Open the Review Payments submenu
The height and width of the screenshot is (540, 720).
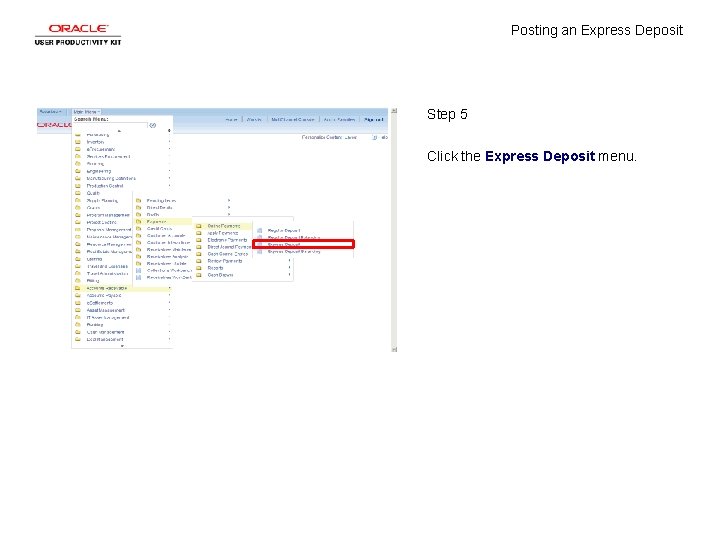pyautogui.click(x=225, y=261)
